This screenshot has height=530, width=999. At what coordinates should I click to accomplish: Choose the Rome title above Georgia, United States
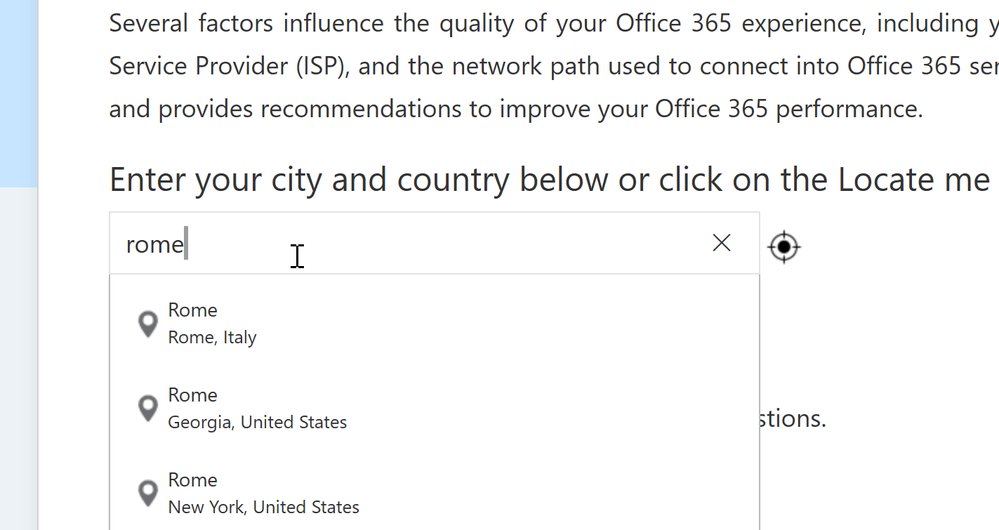click(x=192, y=395)
